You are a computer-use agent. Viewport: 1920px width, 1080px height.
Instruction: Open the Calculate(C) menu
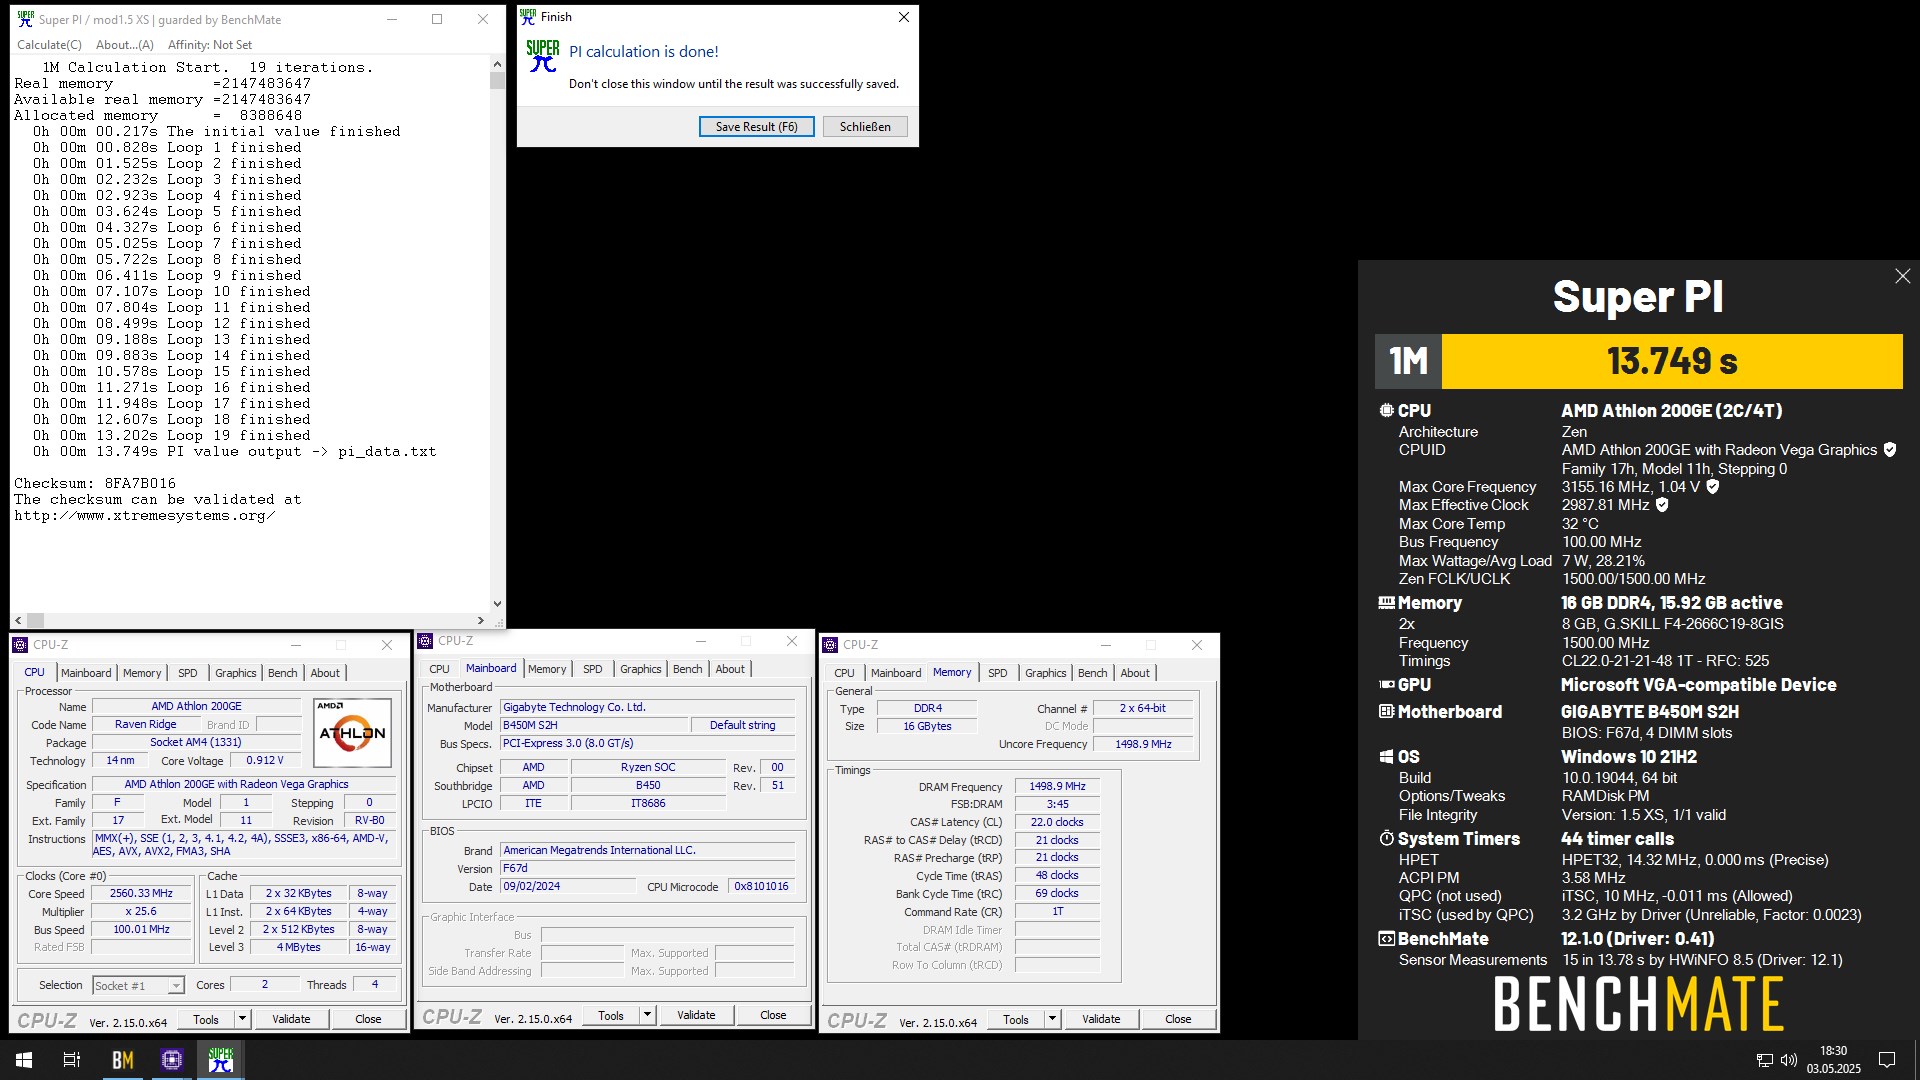[x=49, y=45]
